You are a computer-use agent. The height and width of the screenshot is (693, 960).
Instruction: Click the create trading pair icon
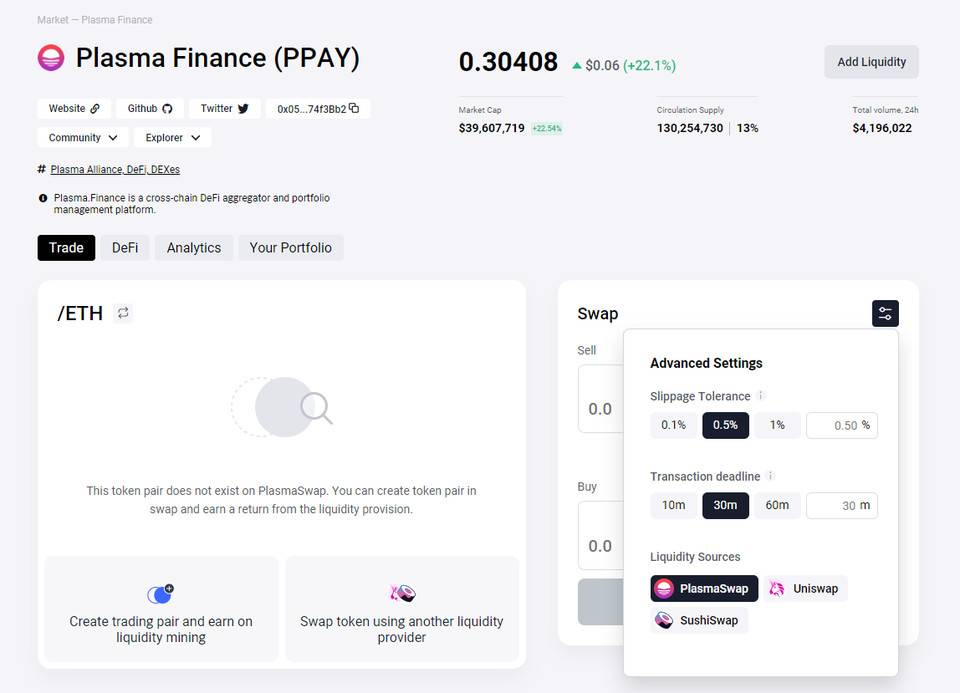point(160,594)
